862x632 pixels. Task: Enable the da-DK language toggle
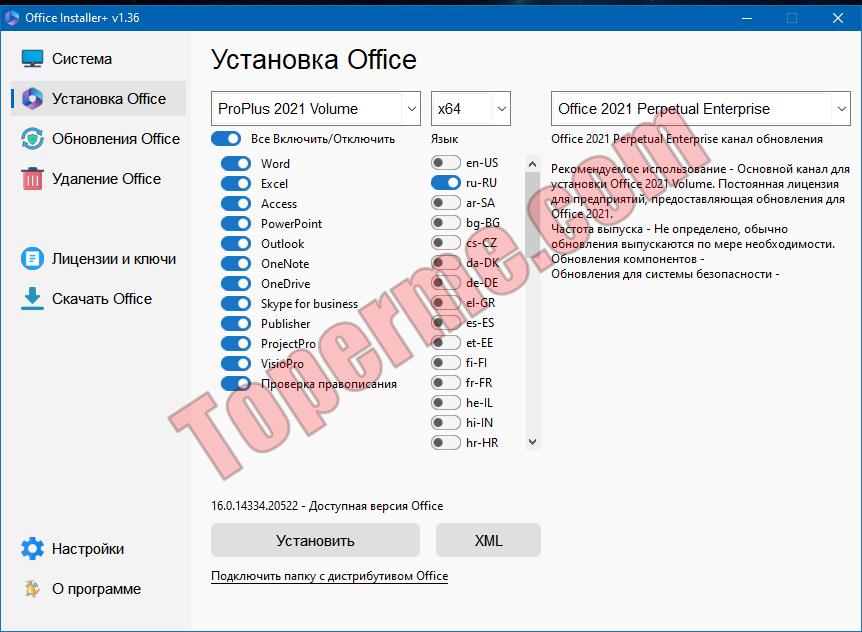(446, 263)
